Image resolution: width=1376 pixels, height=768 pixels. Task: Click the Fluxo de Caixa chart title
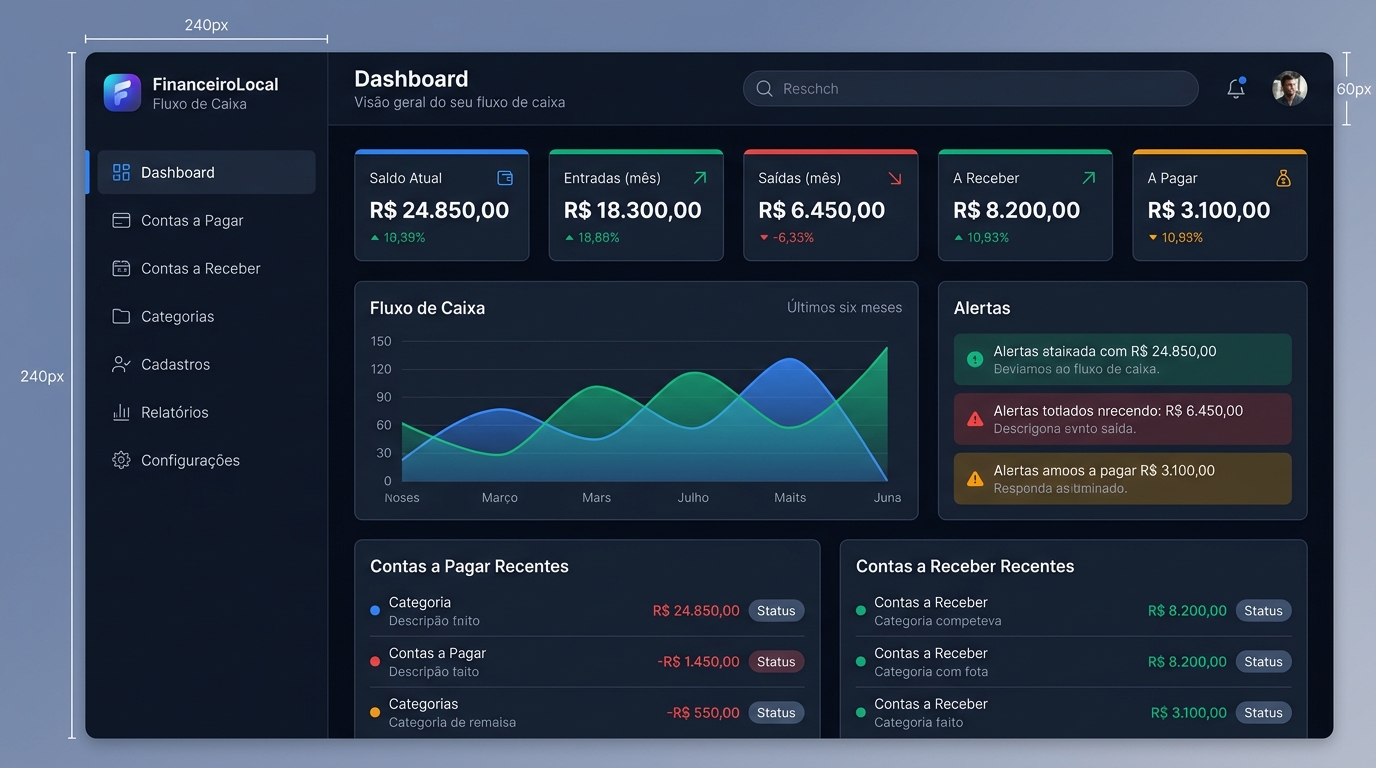click(427, 308)
